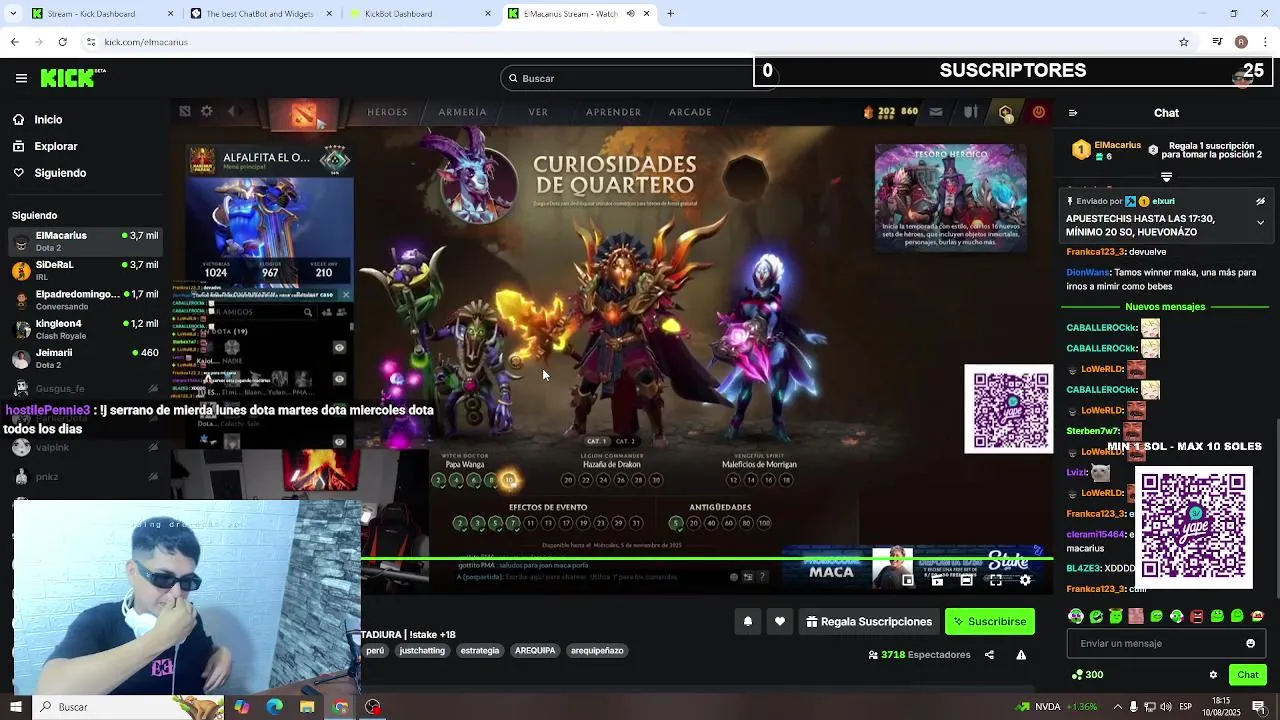The image size is (1280, 720).
Task: Open the emoji picker in the message box
Action: [x=1250, y=643]
